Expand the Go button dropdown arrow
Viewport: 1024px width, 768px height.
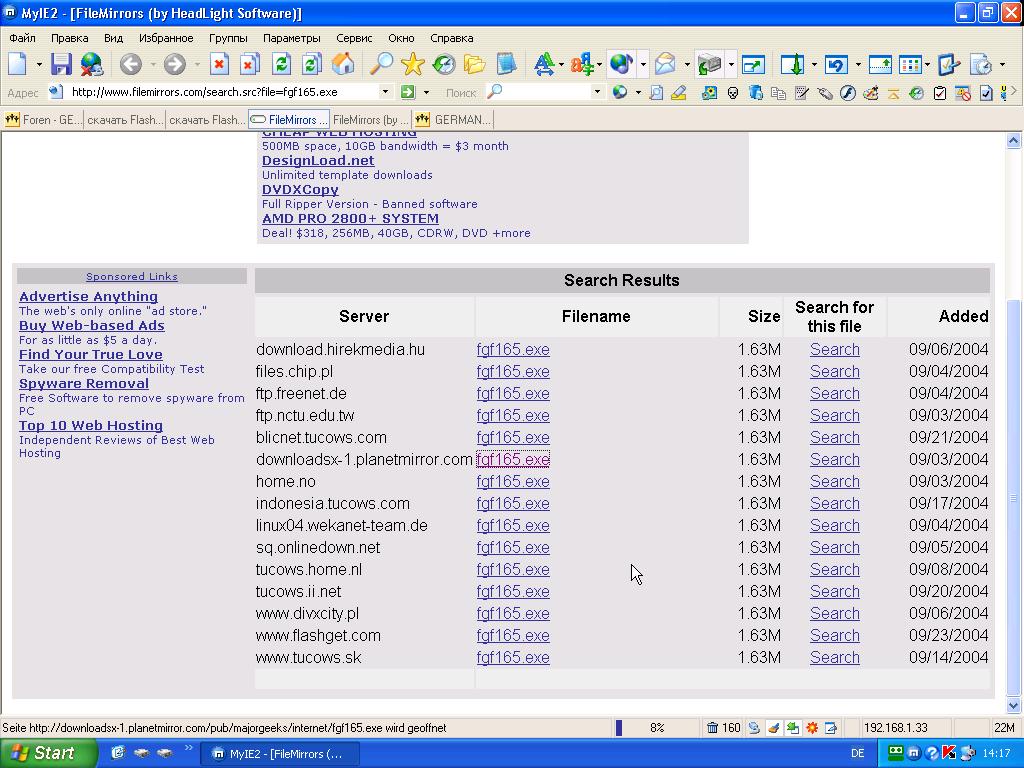pyautogui.click(x=426, y=93)
